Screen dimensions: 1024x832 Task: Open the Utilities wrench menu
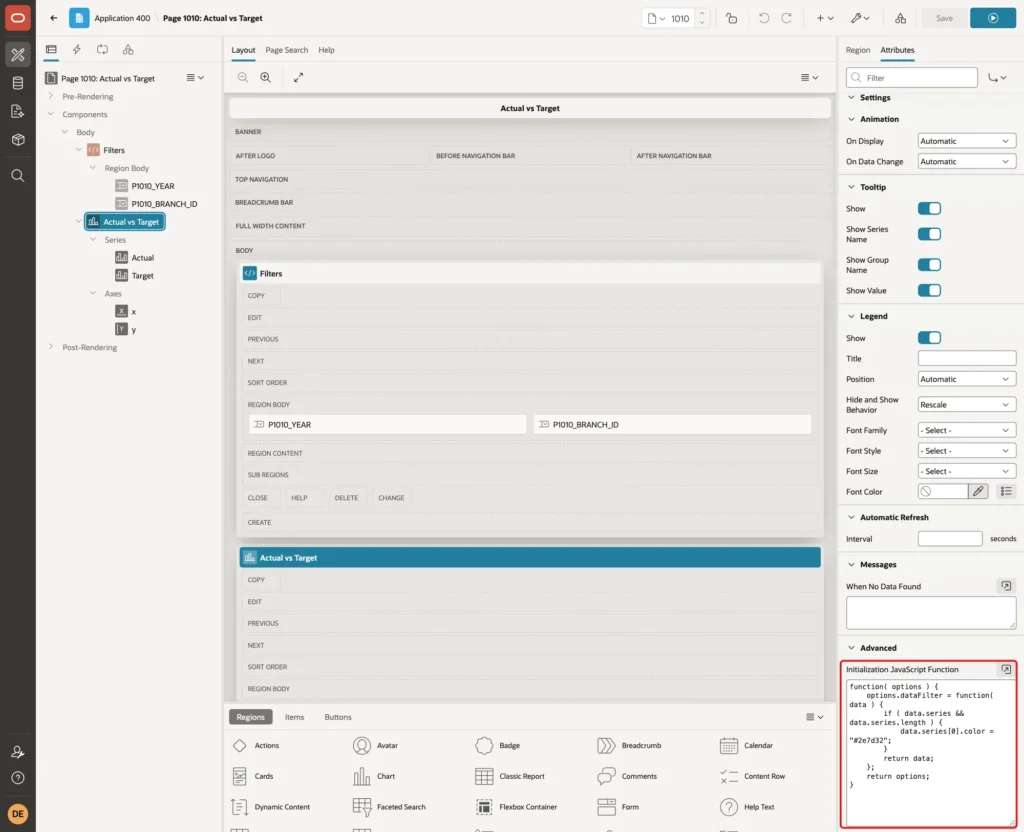click(x=860, y=18)
